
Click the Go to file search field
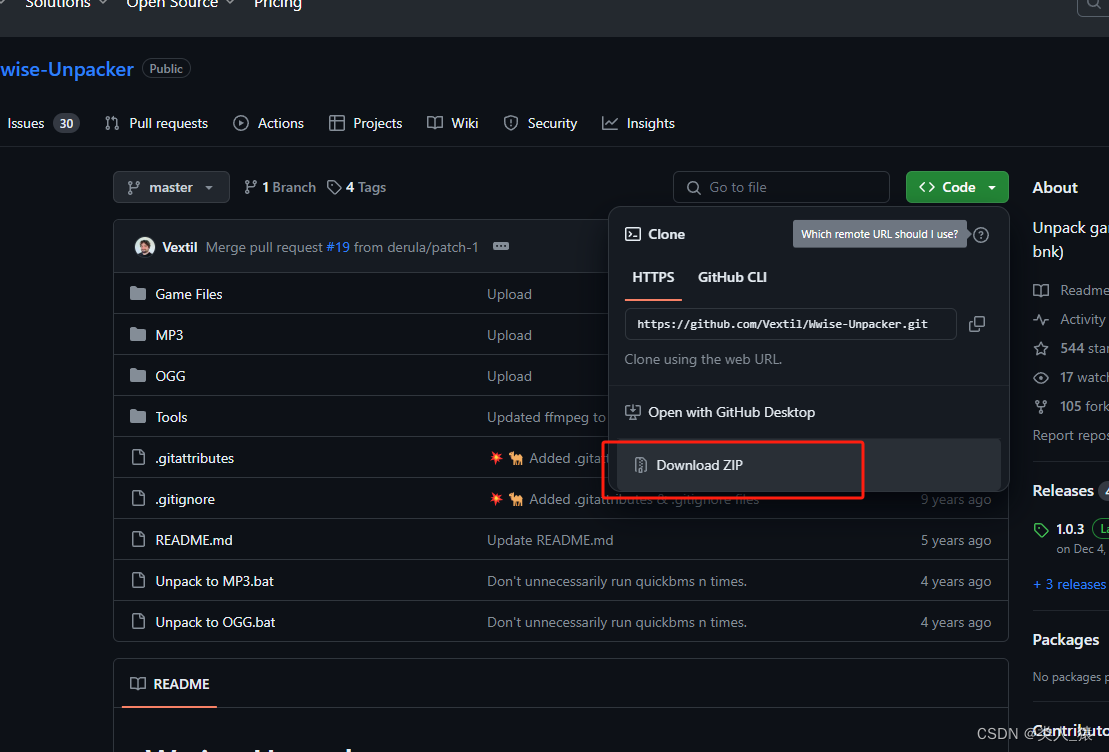(781, 187)
